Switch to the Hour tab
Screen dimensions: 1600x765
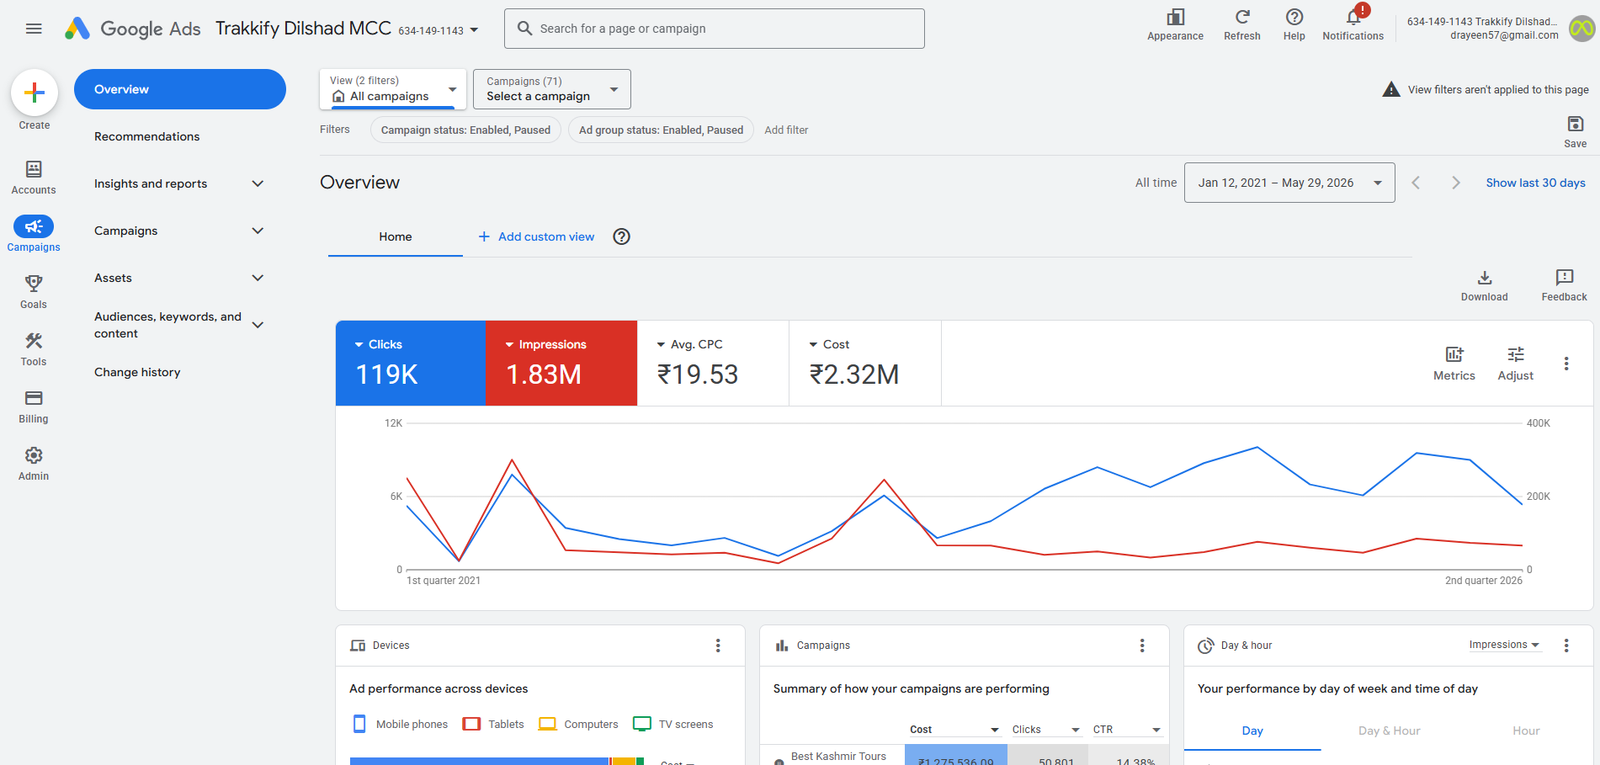coord(1526,731)
